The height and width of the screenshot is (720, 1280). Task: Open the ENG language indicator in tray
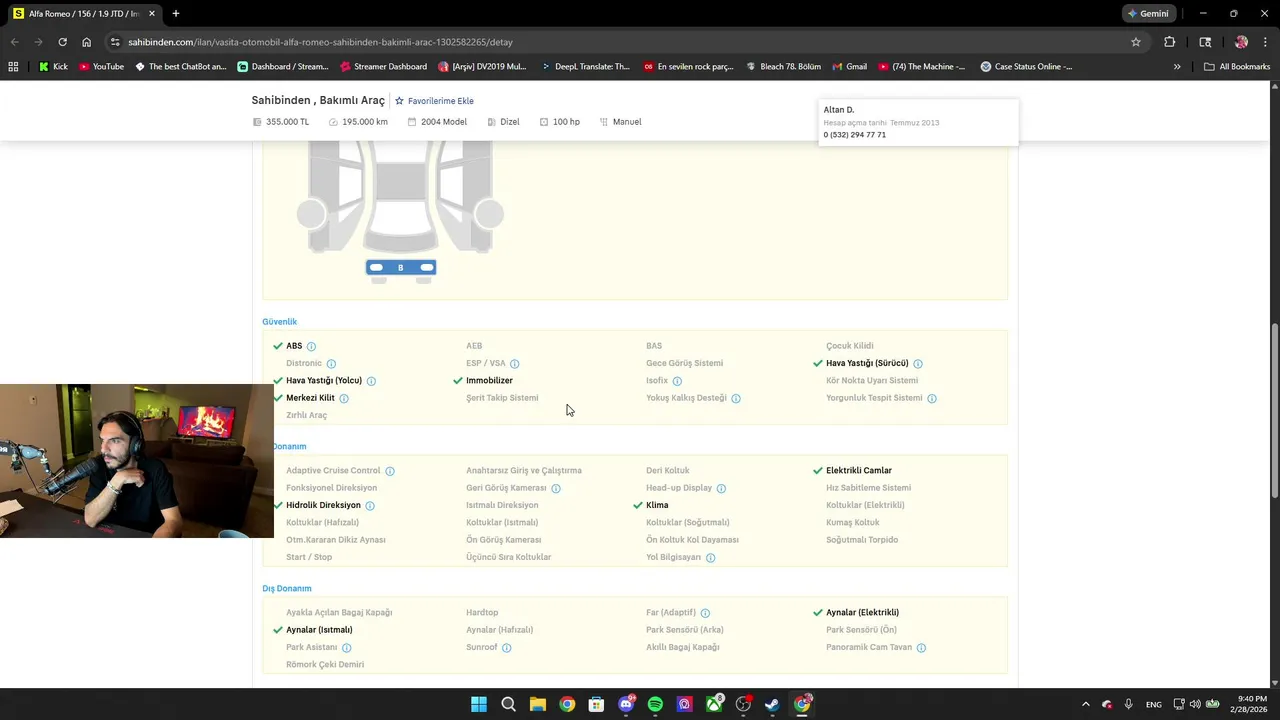click(x=1153, y=705)
